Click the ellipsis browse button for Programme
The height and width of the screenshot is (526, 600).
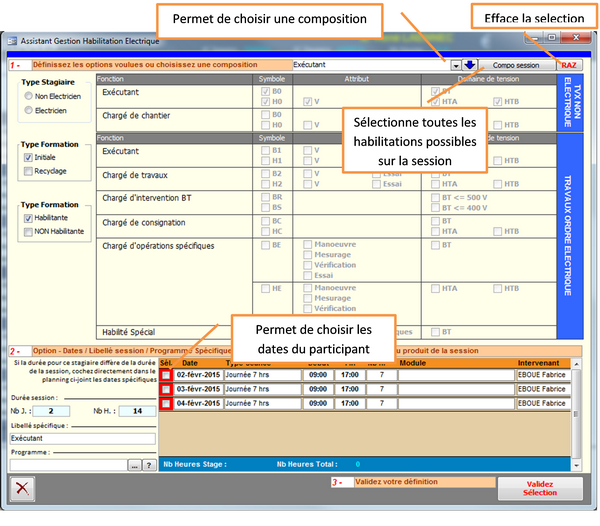point(135,464)
